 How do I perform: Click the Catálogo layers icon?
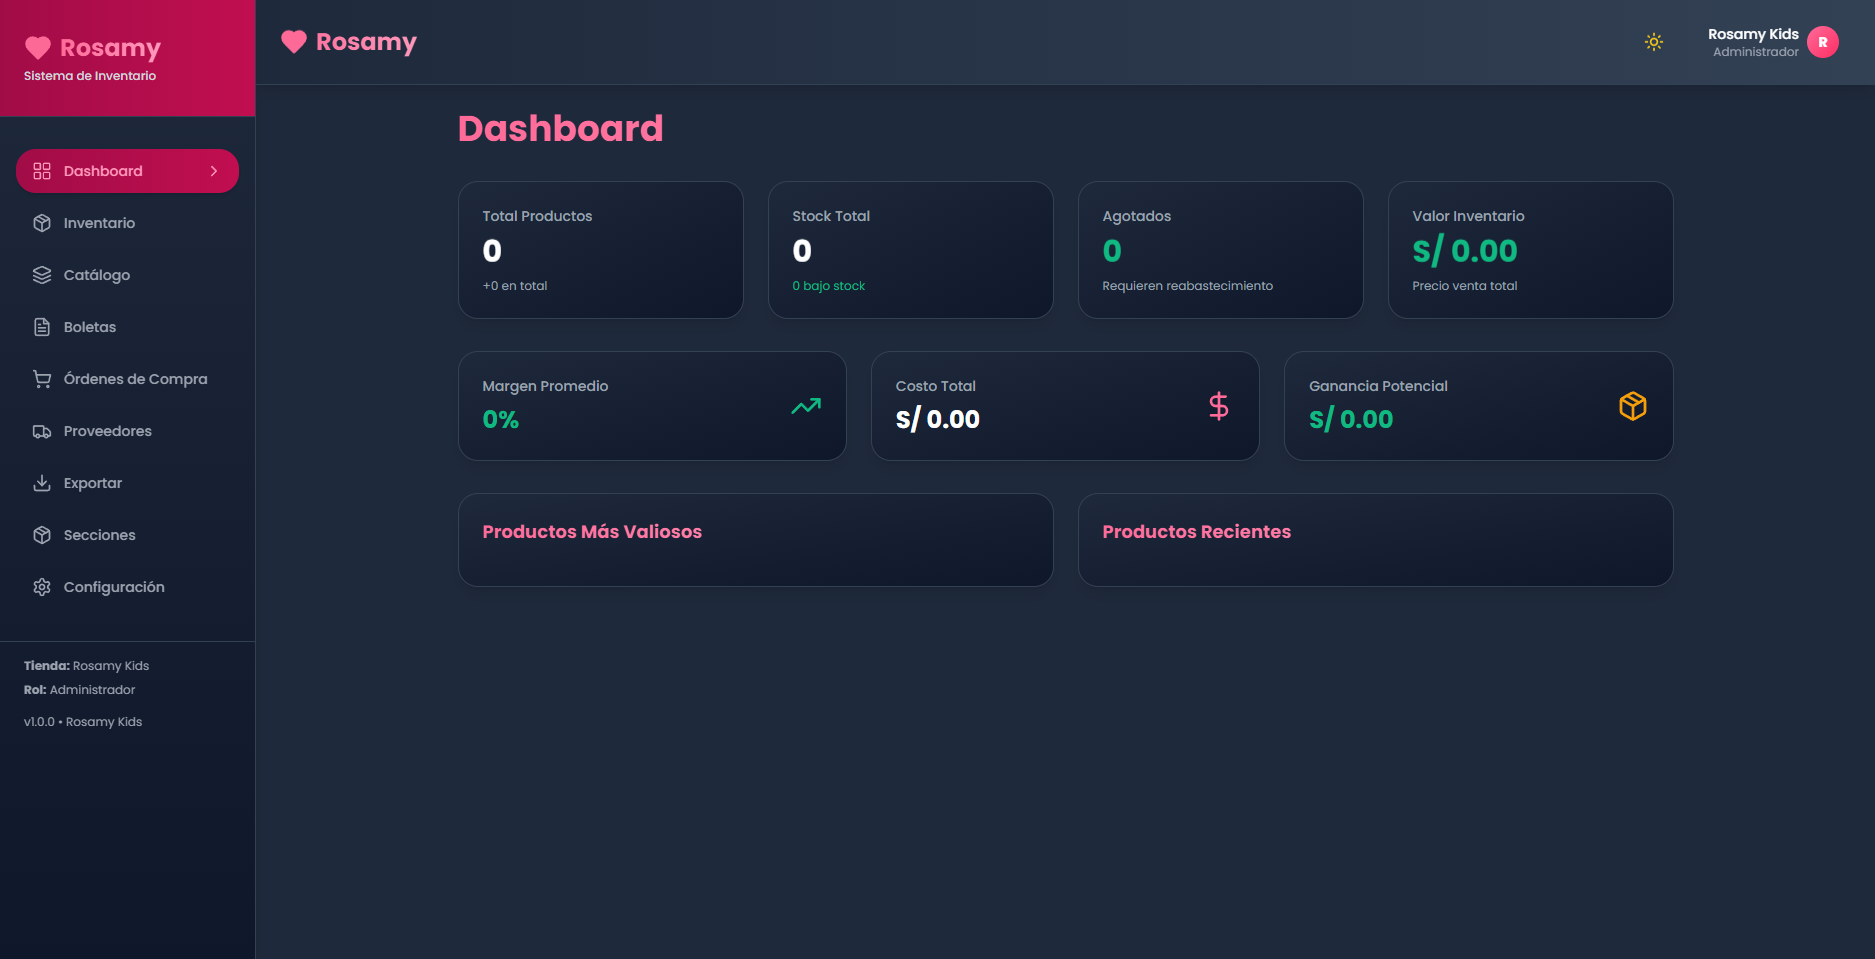tap(42, 275)
